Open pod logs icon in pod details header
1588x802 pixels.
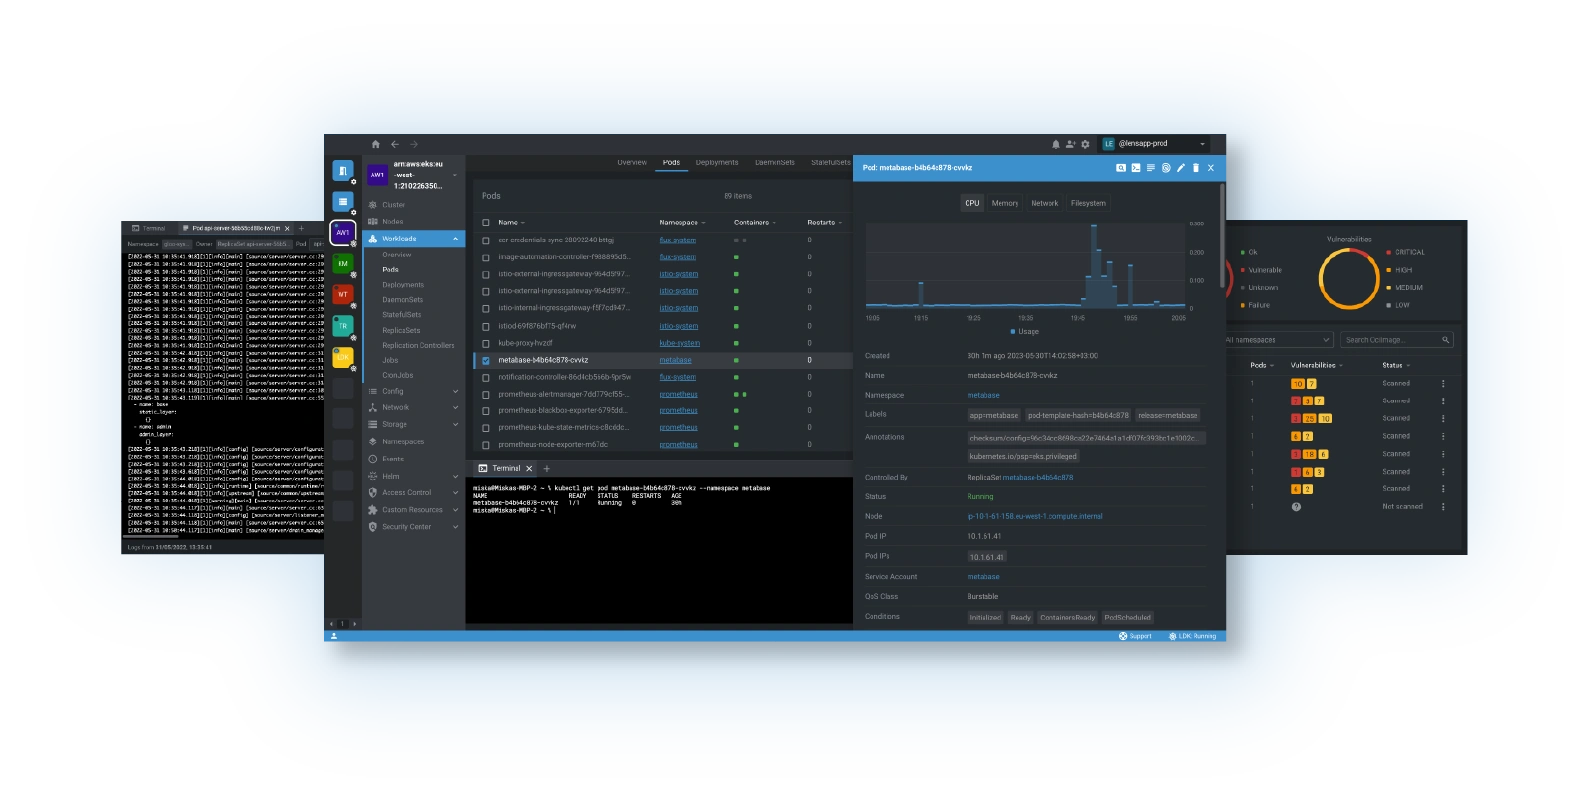[x=1151, y=168]
